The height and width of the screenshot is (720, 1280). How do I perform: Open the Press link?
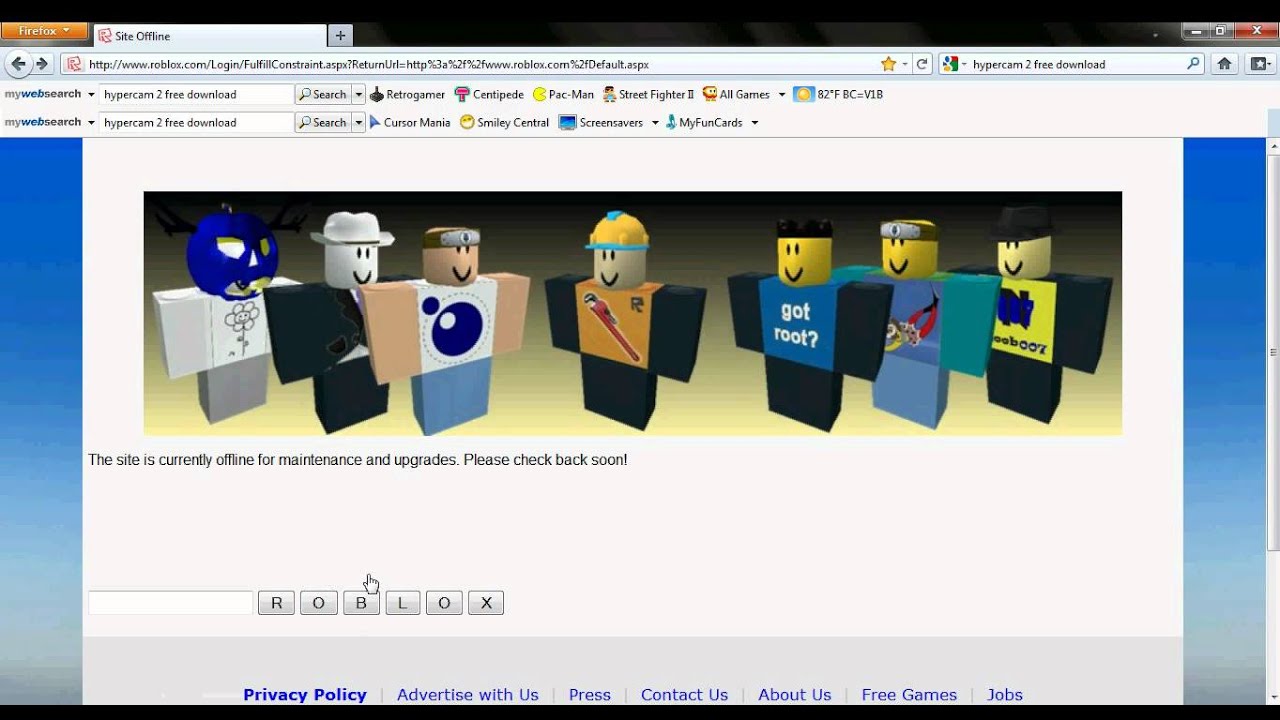[590, 694]
